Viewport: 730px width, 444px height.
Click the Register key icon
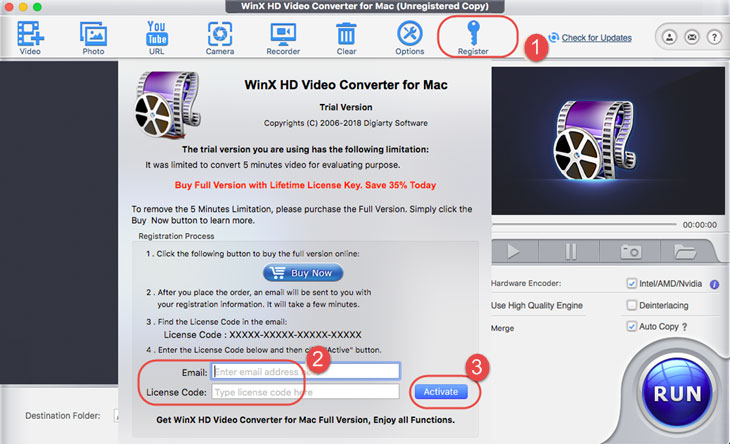click(473, 37)
